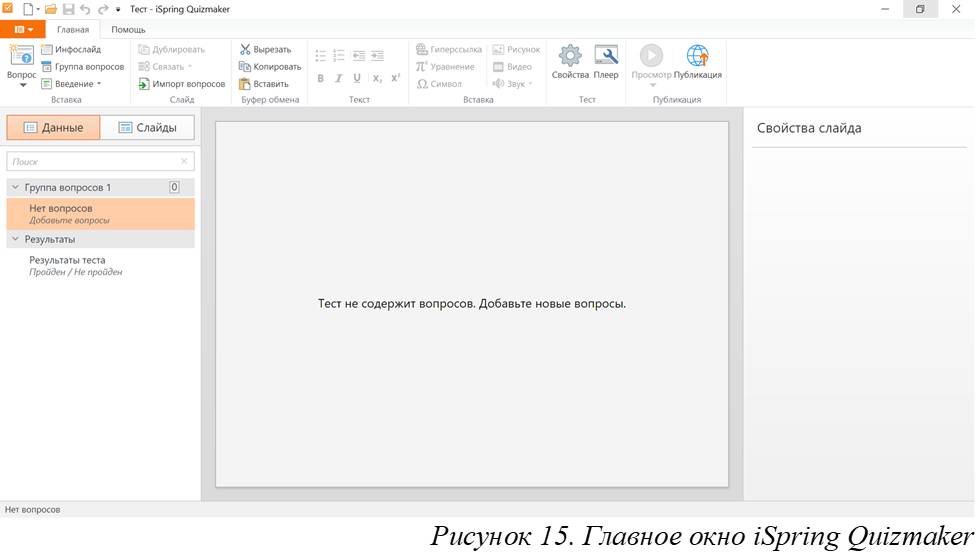This screenshot has width=976, height=553.
Task: Open the Помощь ribbon tab
Action: coord(128,30)
